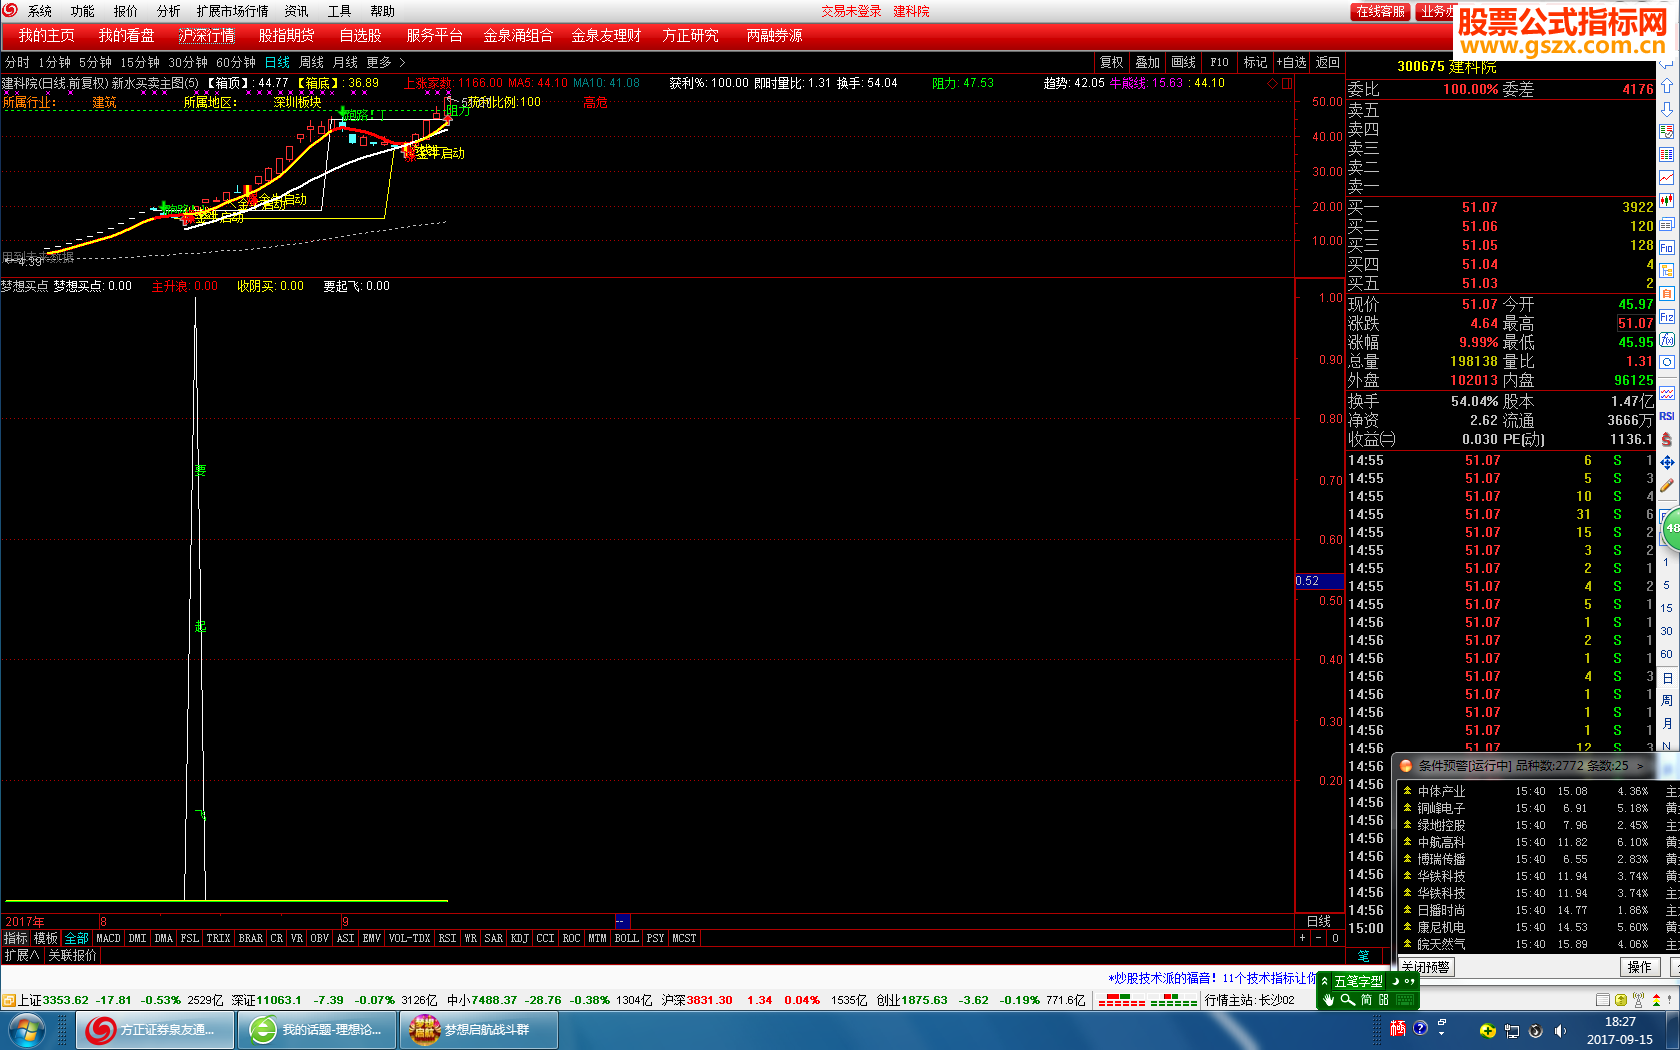Switch to 沪深行情 tab
This screenshot has width=1680, height=1050.
[207, 35]
